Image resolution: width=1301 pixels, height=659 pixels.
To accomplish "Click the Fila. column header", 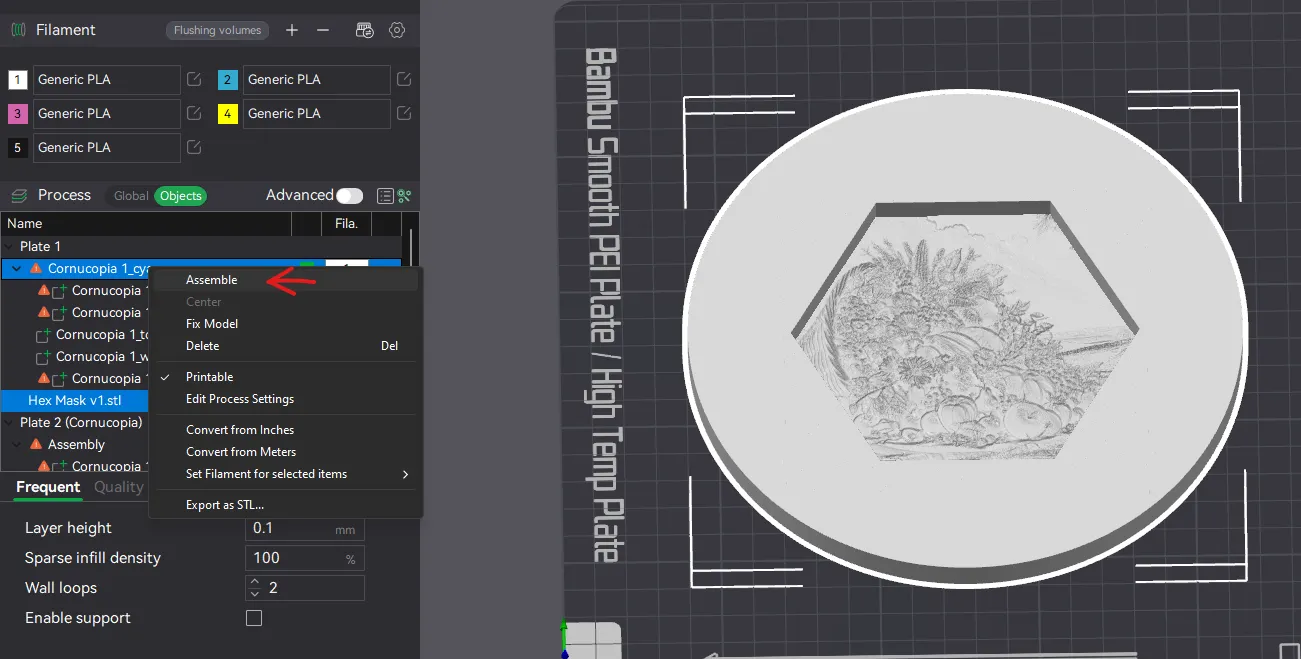I will point(346,224).
